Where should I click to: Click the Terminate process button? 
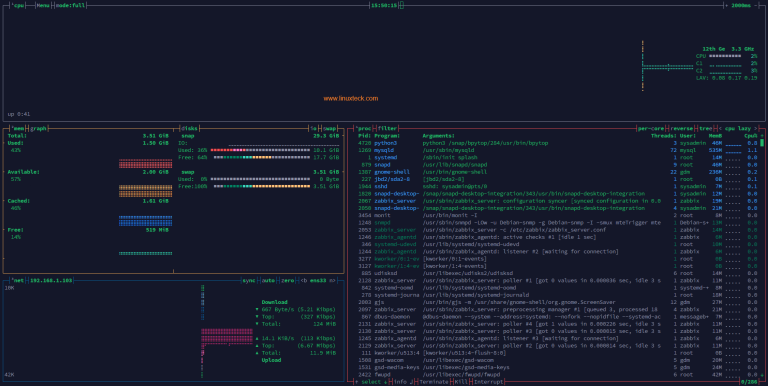tap(434, 382)
